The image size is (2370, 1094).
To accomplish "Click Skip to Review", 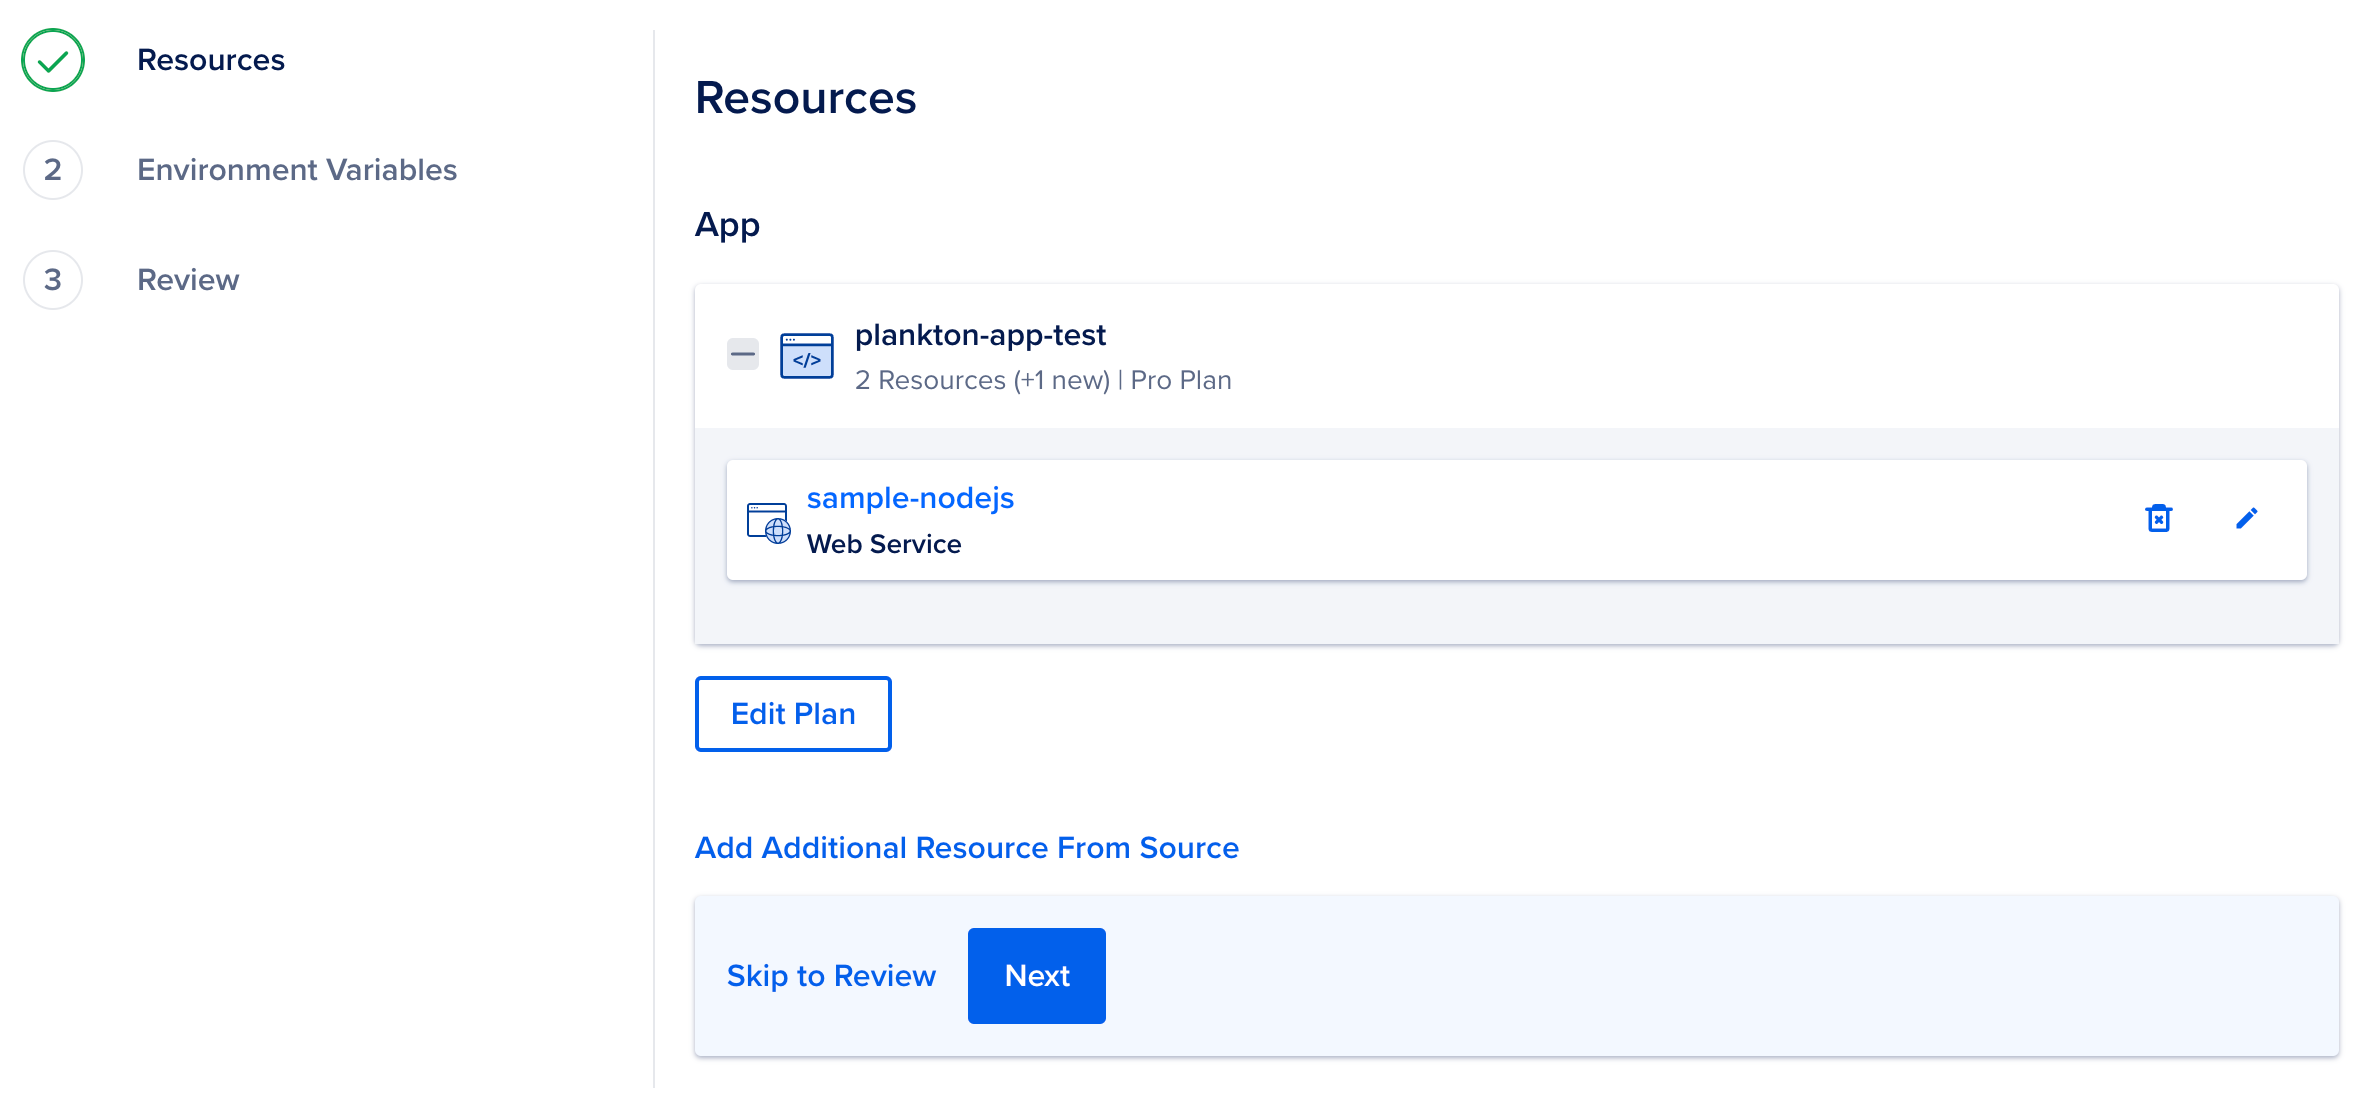I will click(x=831, y=976).
